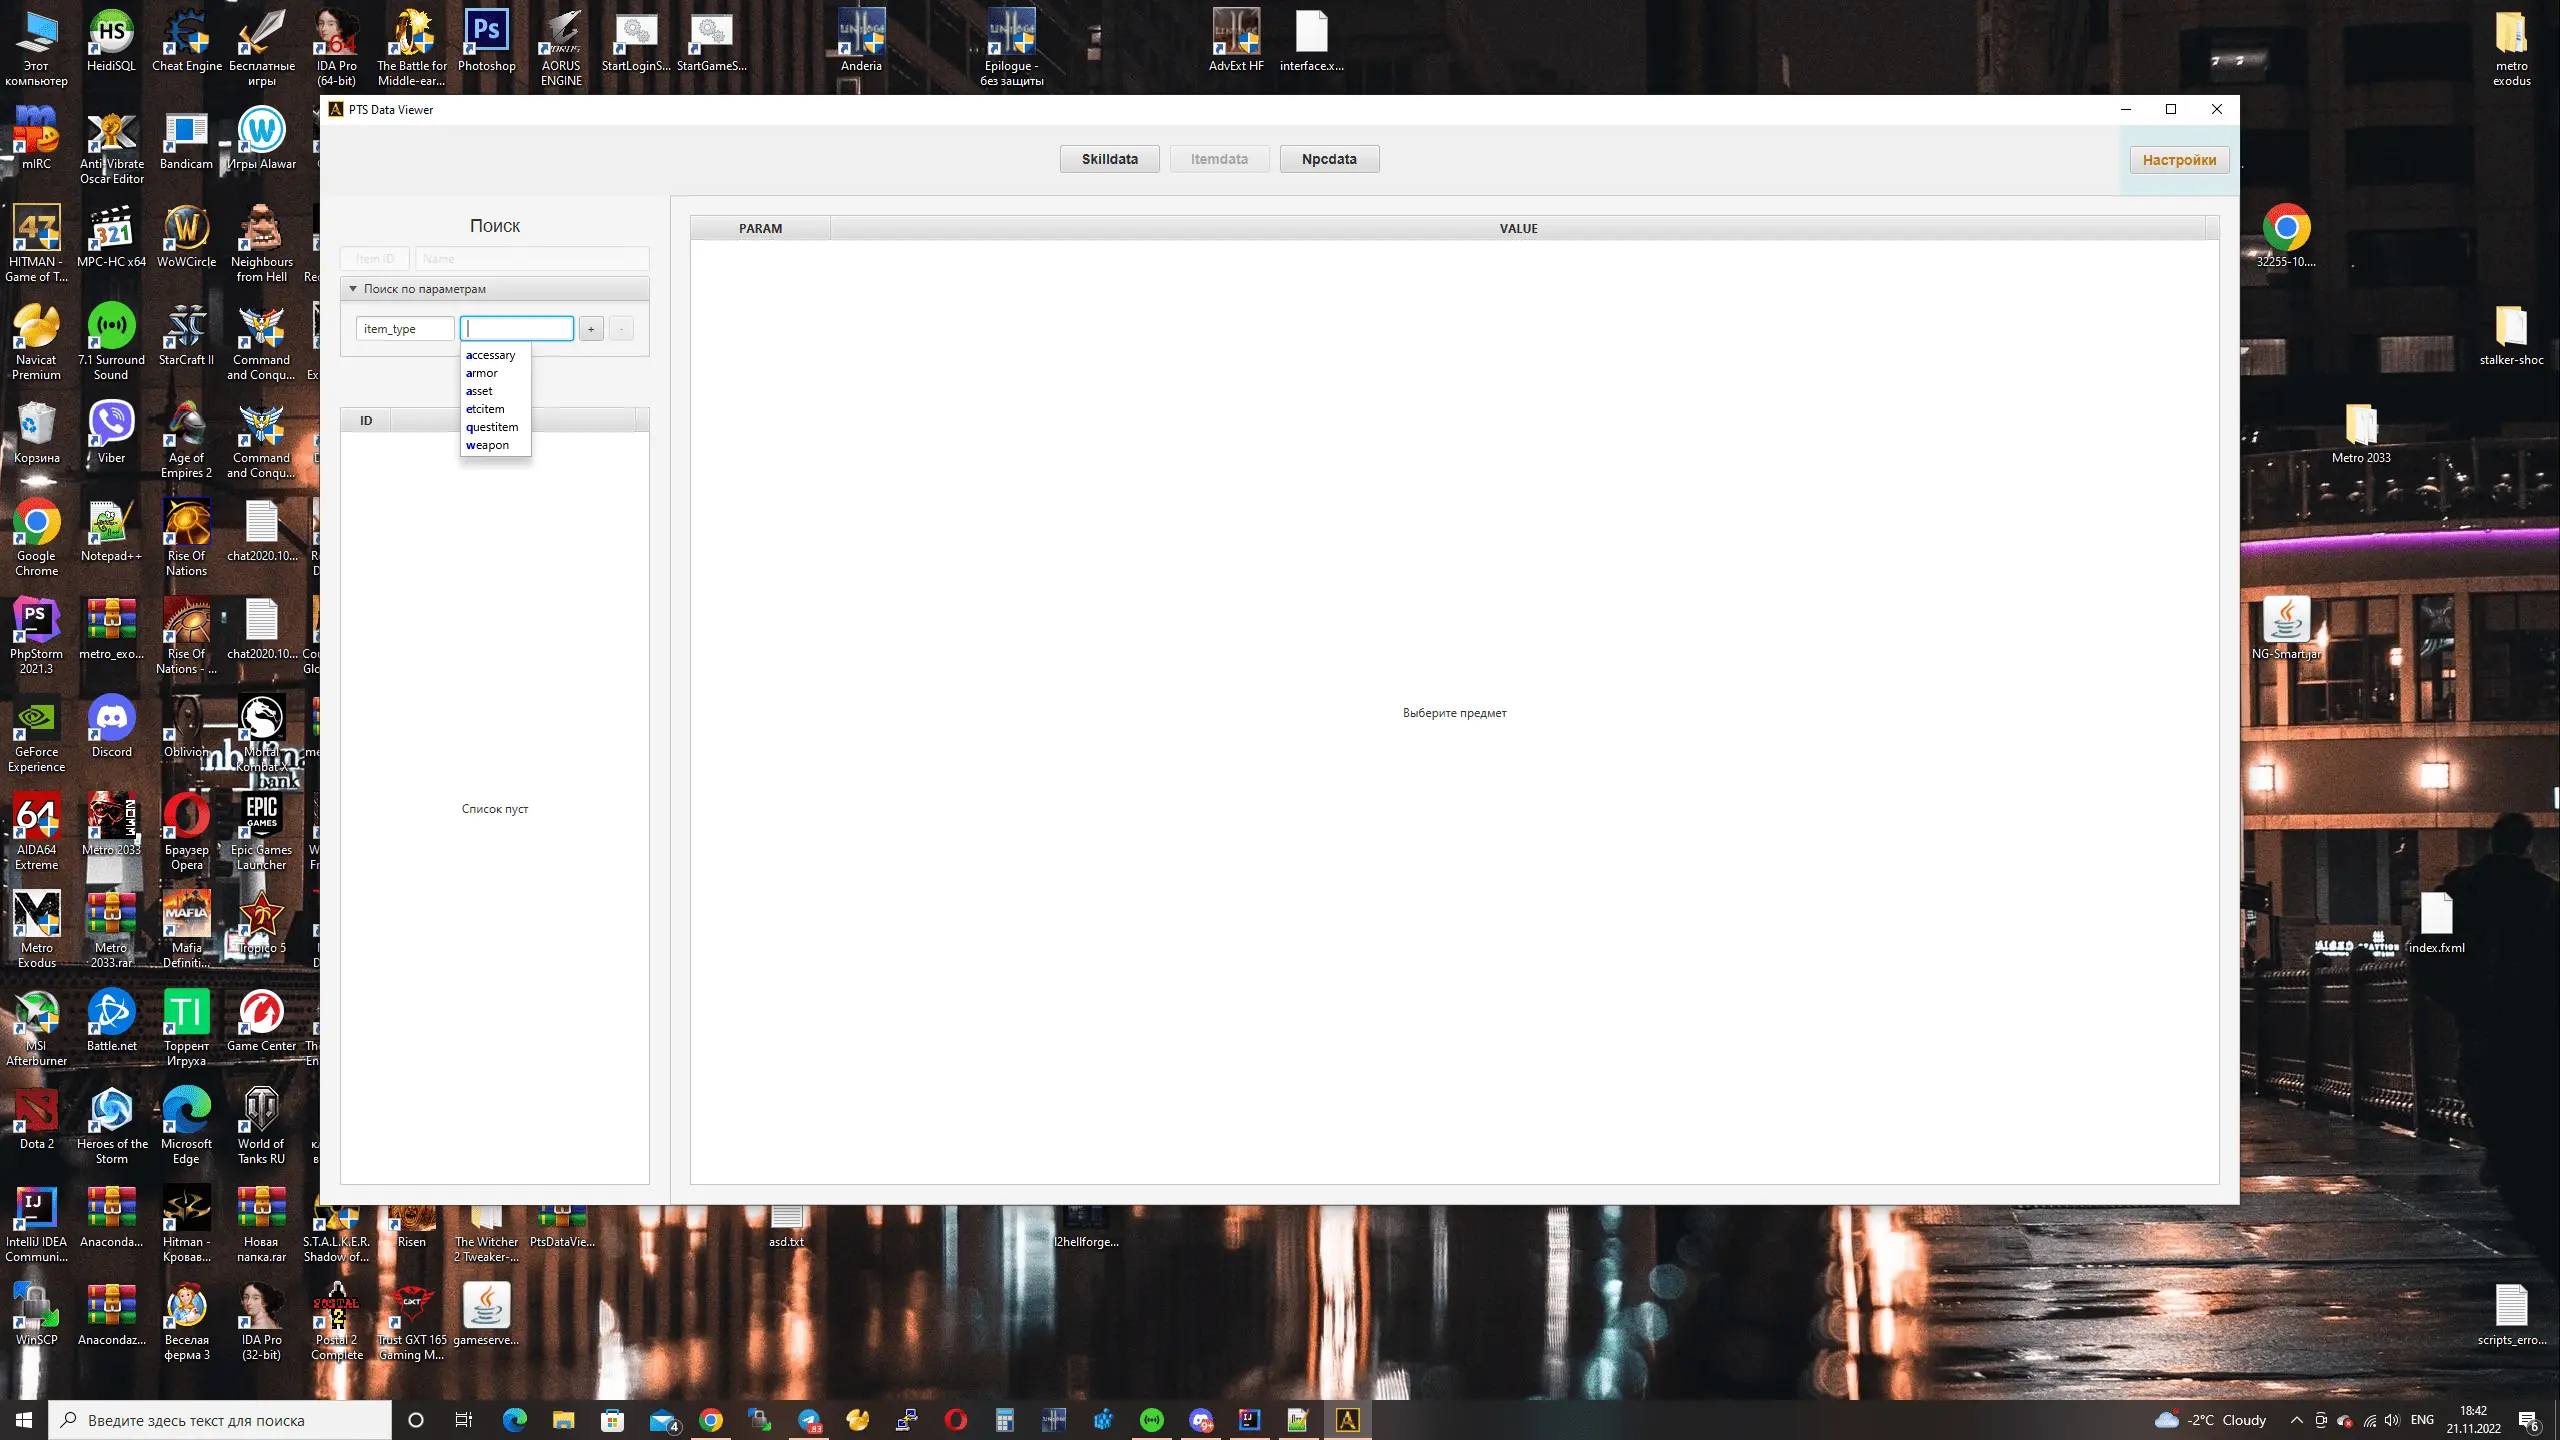The height and width of the screenshot is (1440, 2560).
Task: Select the metro exodus folder icon
Action: [2511, 48]
